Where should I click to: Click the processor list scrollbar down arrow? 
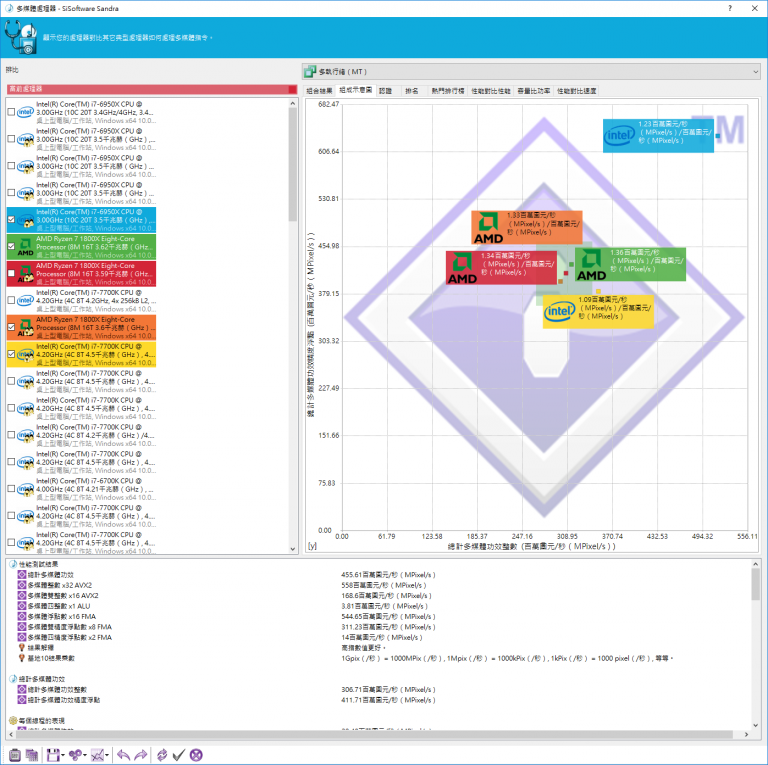click(x=292, y=549)
